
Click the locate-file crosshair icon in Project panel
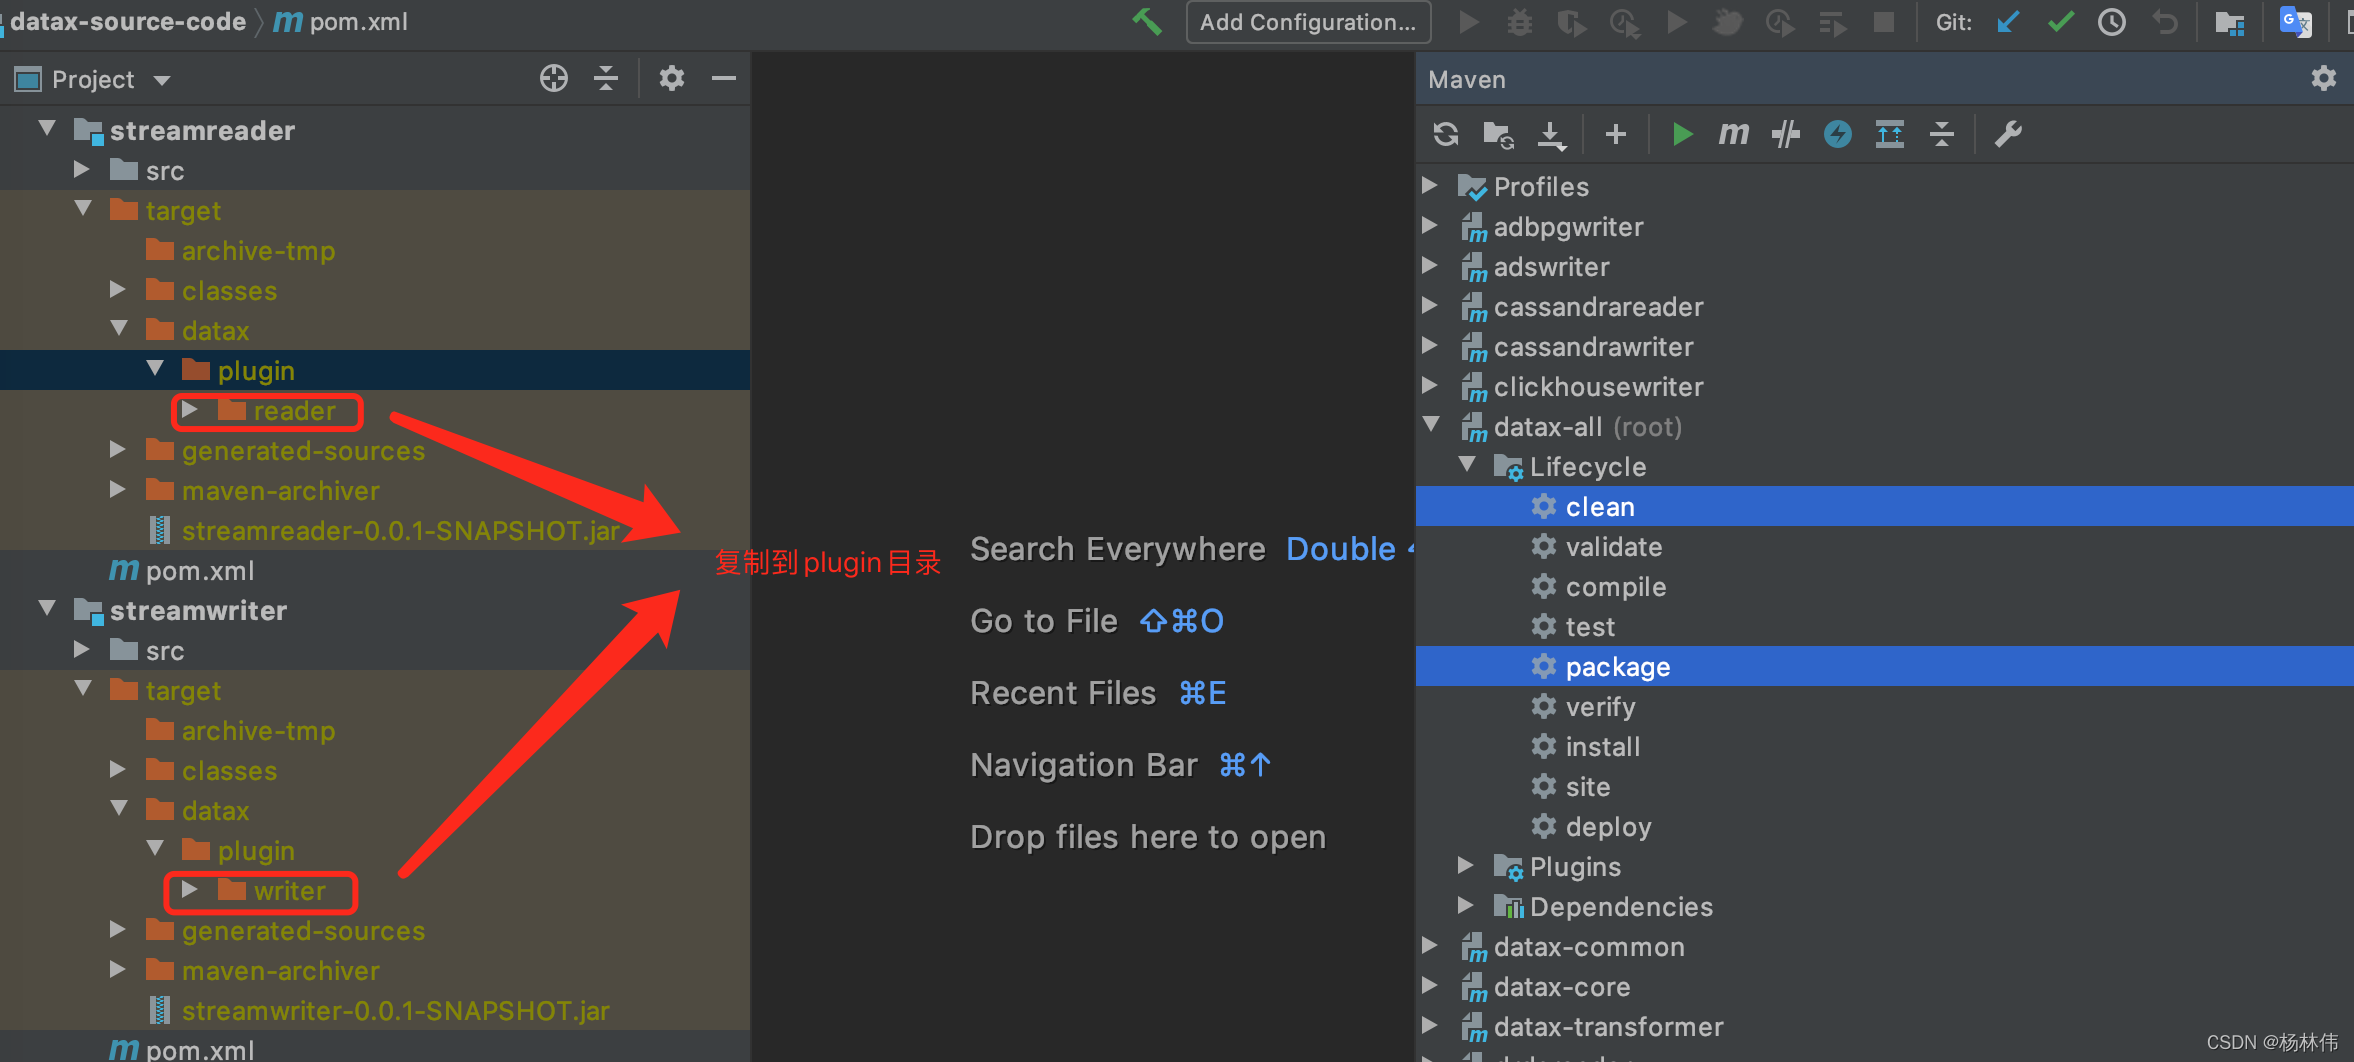[x=554, y=78]
